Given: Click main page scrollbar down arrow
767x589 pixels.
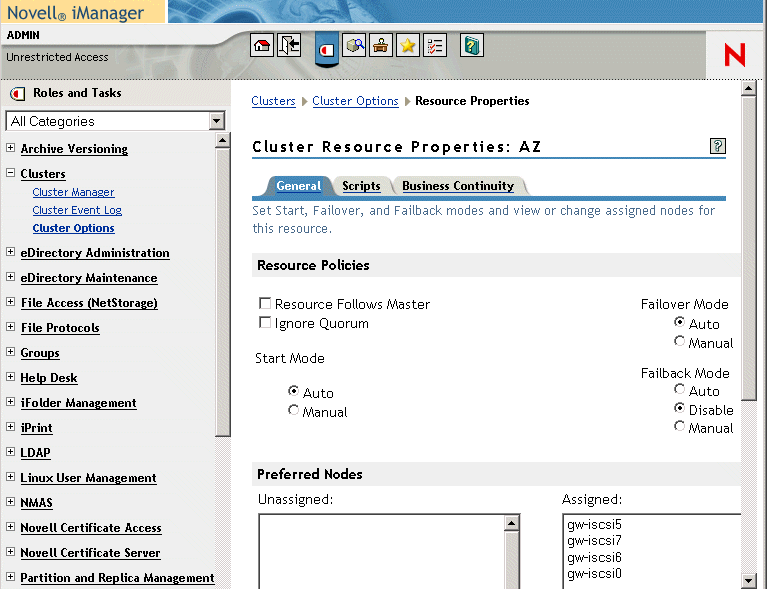Looking at the screenshot, I should pos(749,580).
